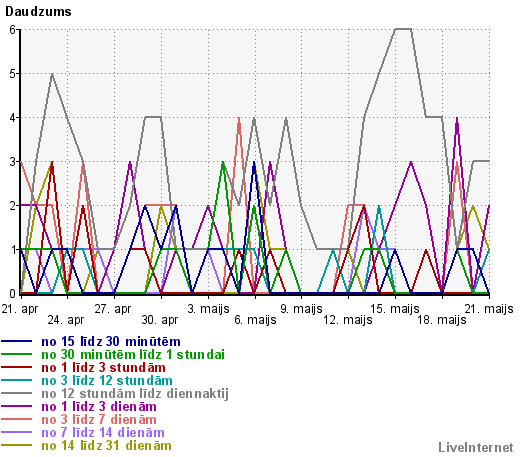This screenshot has height=457, width=520.
Task: Click the teal legend line swatch
Action: 17,381
